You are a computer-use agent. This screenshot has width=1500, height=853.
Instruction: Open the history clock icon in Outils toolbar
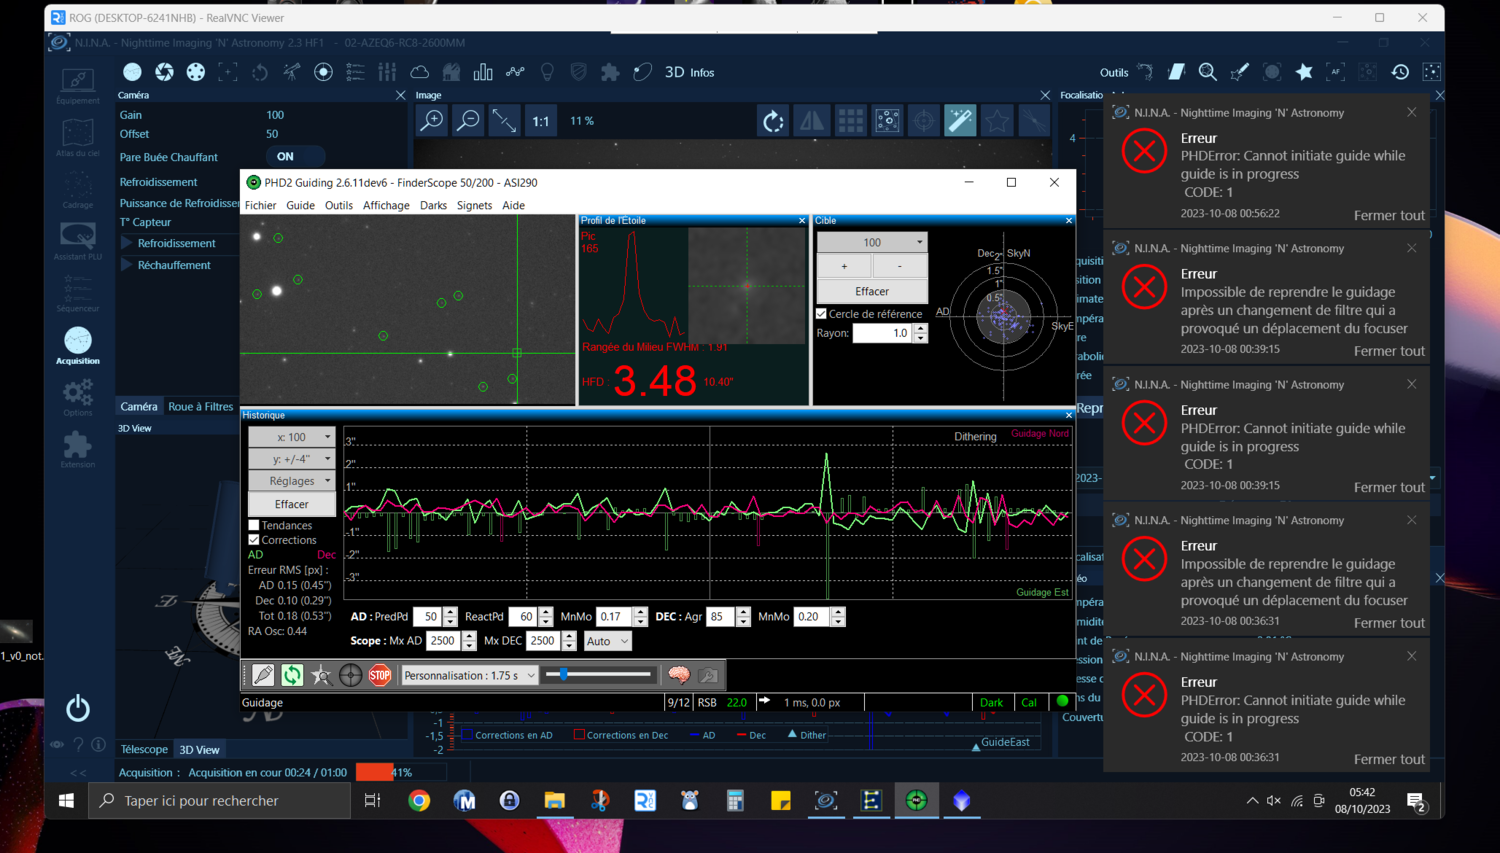click(1400, 72)
